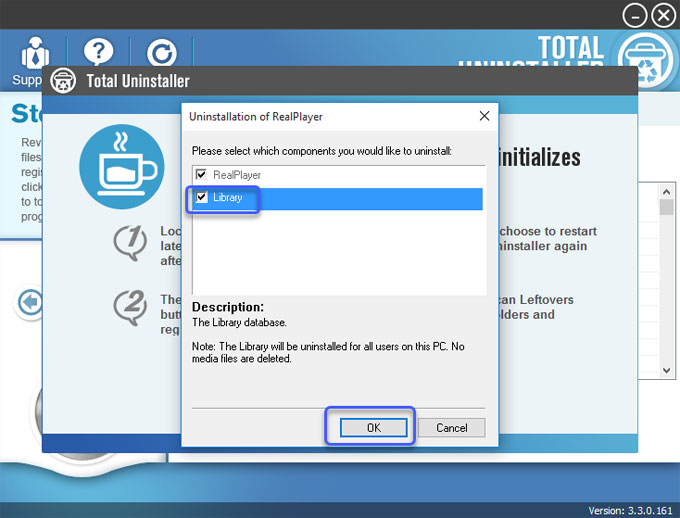Click OK in the RealPlayer uninstall dialog
Image resolution: width=680 pixels, height=518 pixels.
[x=373, y=428]
